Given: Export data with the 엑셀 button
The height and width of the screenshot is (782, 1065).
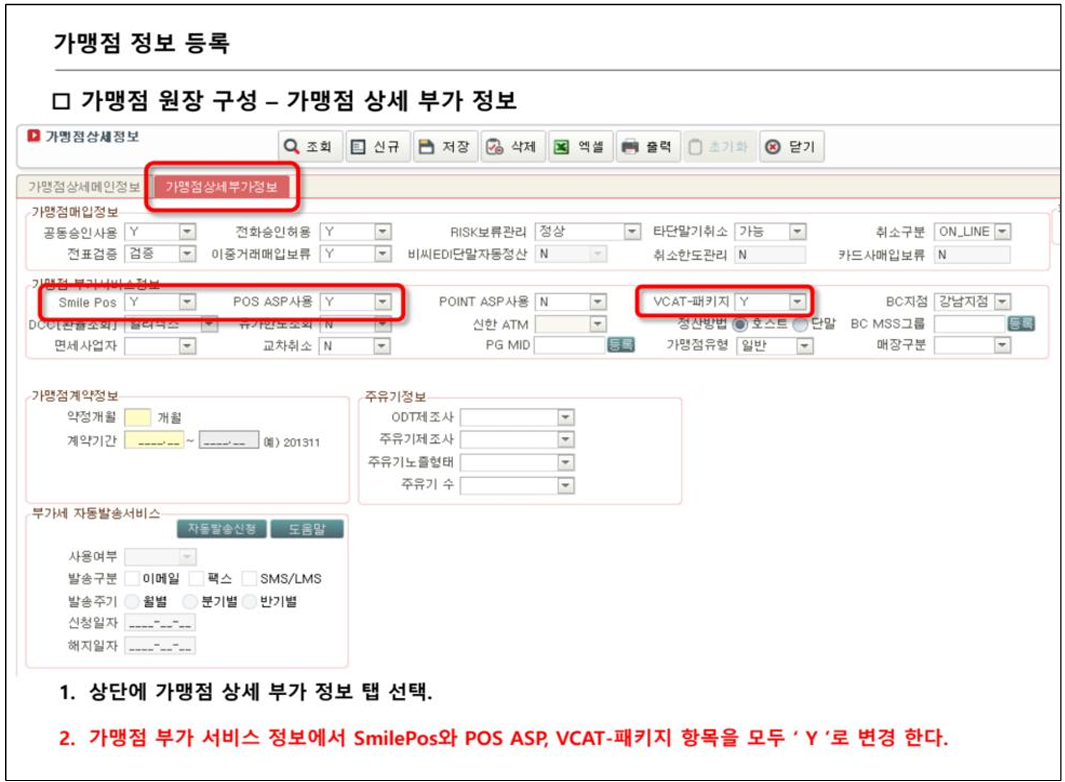Looking at the screenshot, I should pos(579,147).
